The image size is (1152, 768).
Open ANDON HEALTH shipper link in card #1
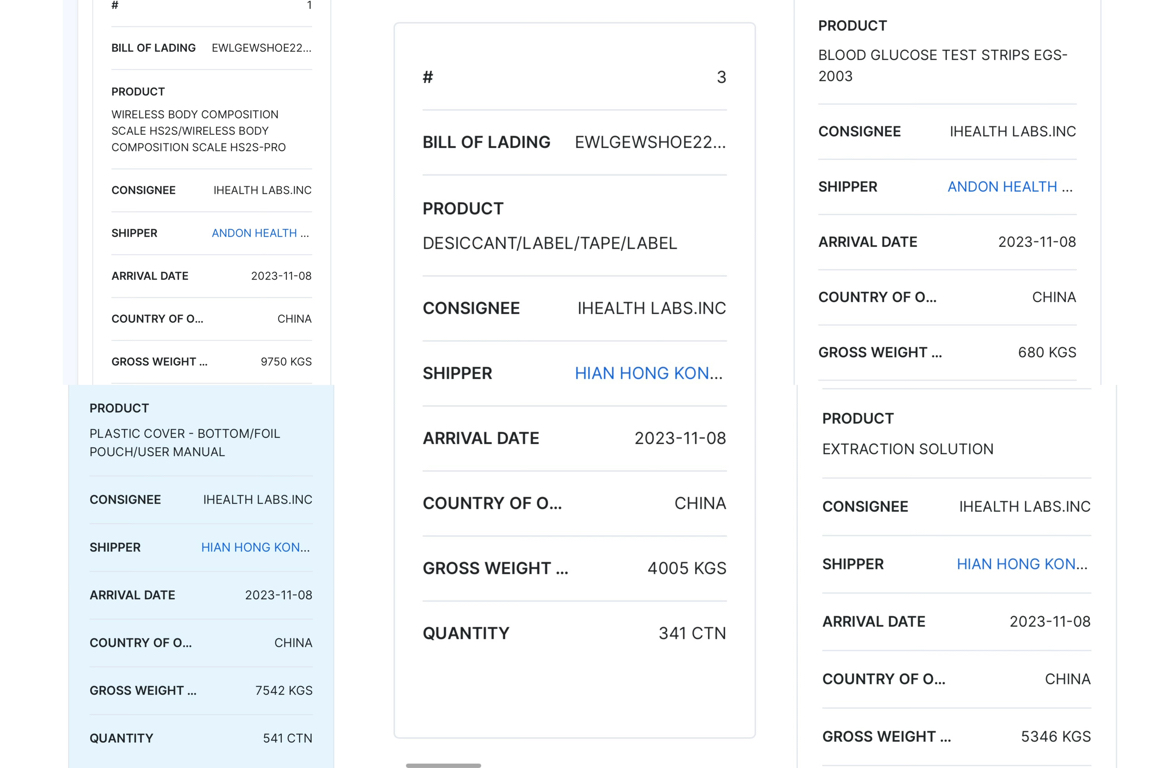point(260,233)
